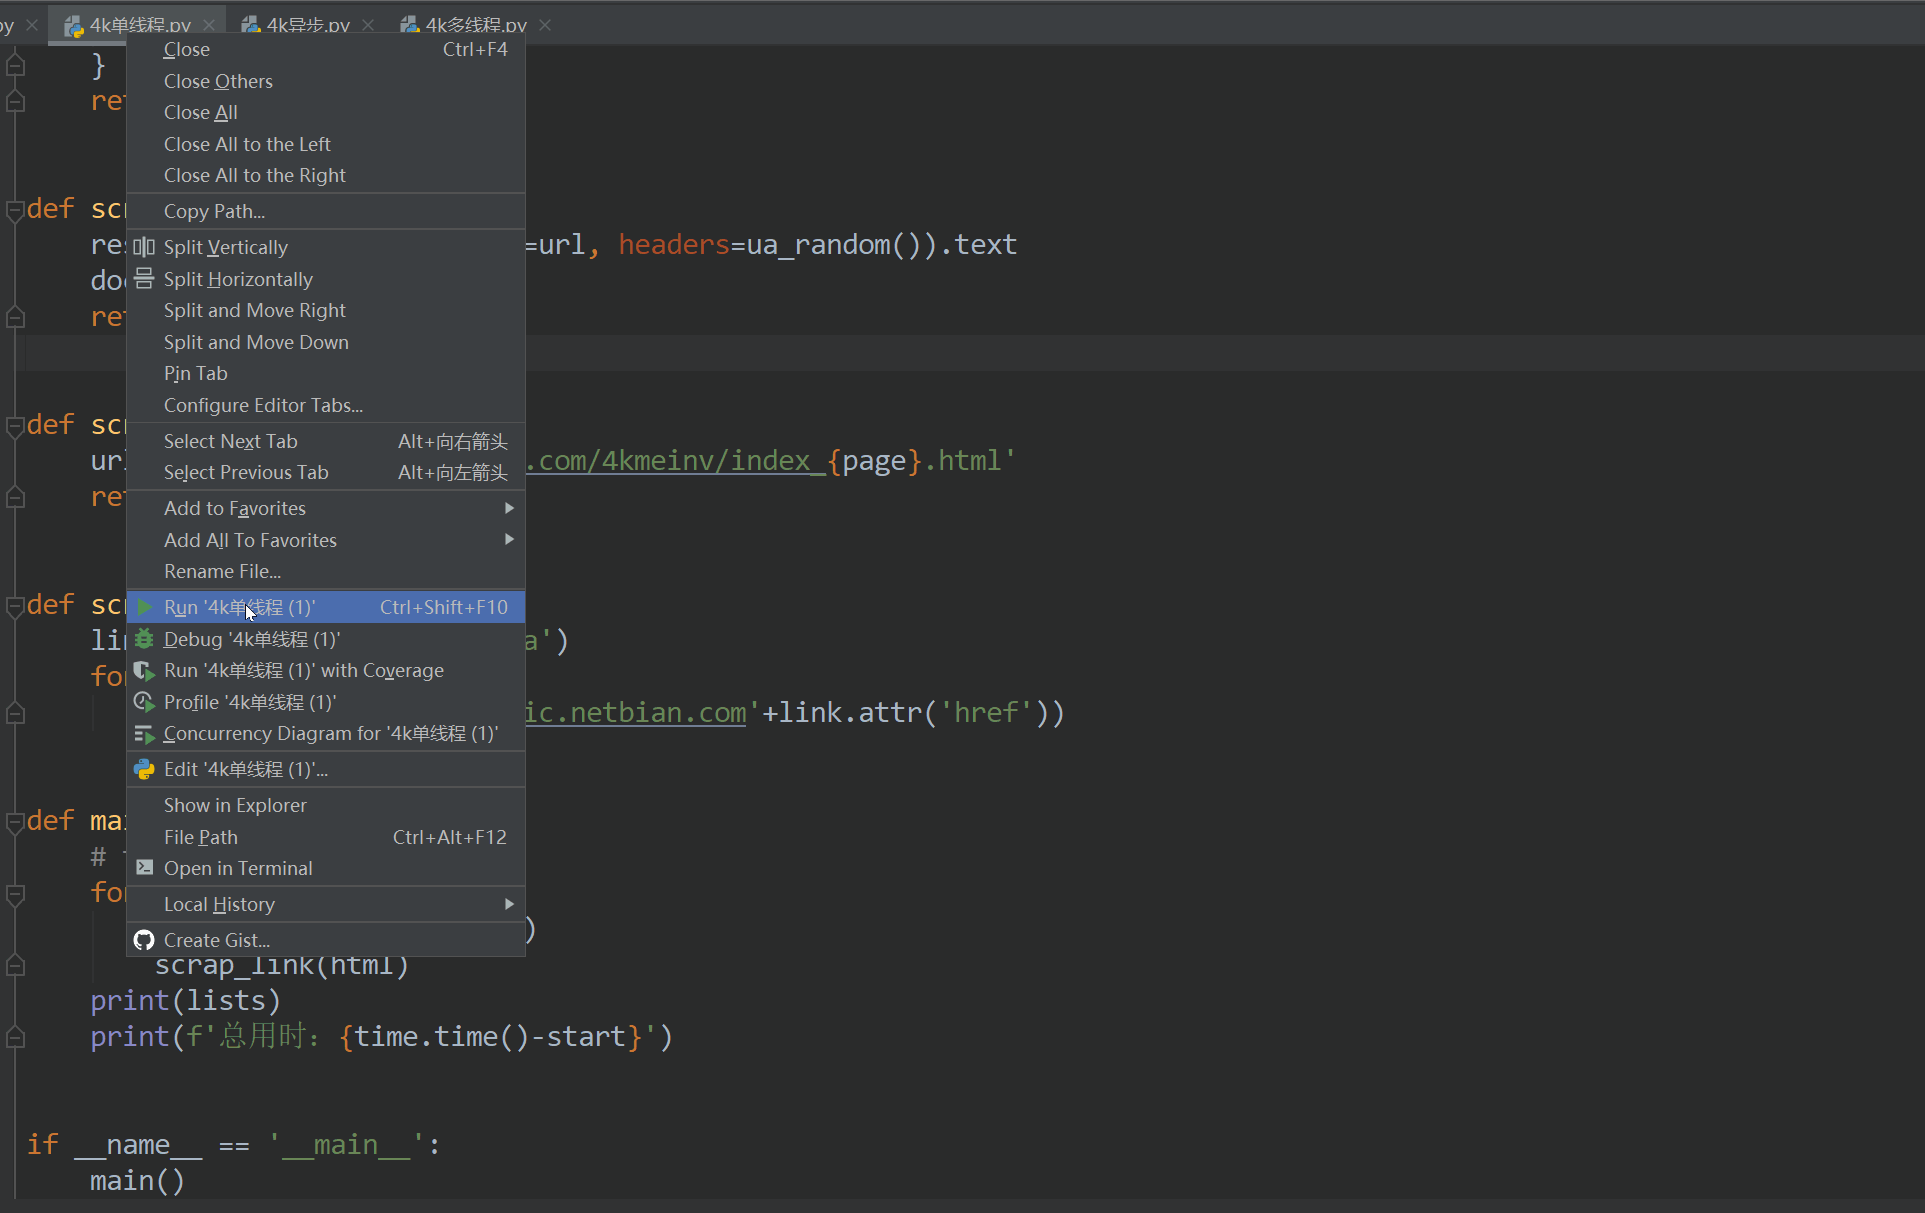The image size is (1925, 1213).
Task: Close the 4k多线程.py tab
Action: click(545, 25)
